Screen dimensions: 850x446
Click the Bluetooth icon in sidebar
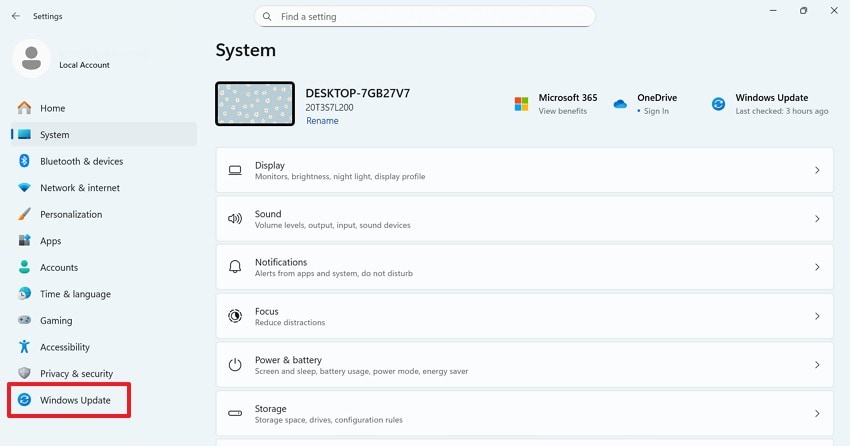pos(24,161)
